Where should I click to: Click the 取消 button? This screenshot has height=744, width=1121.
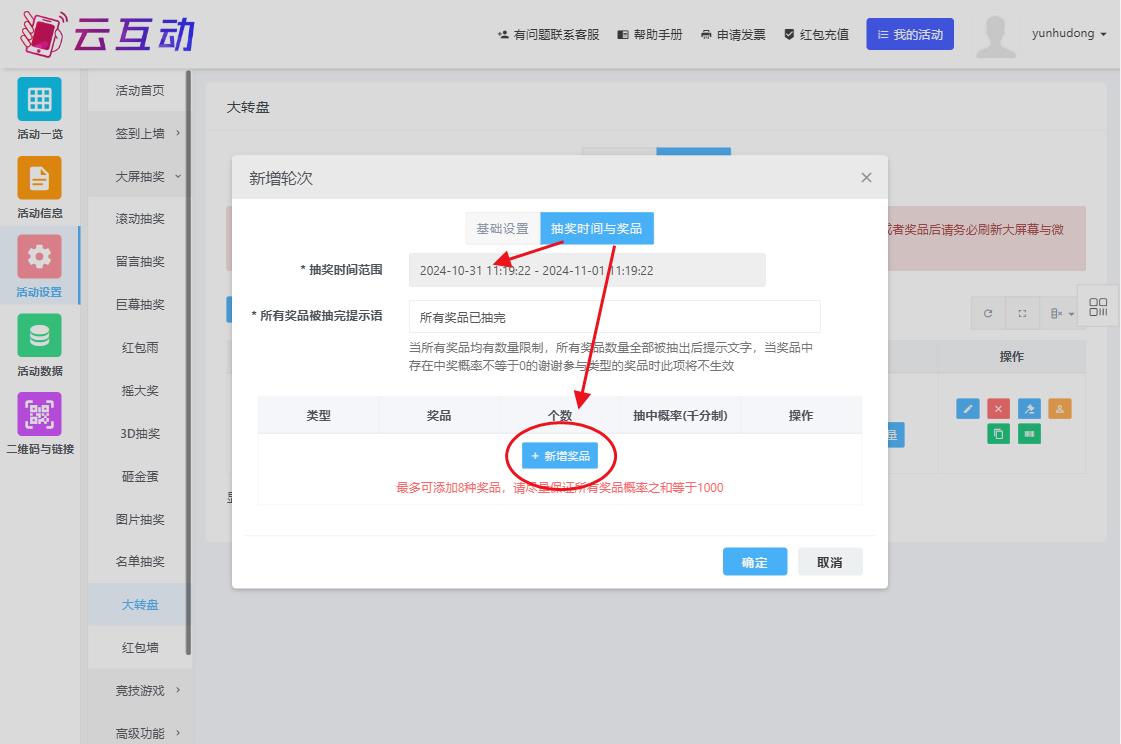coord(829,562)
